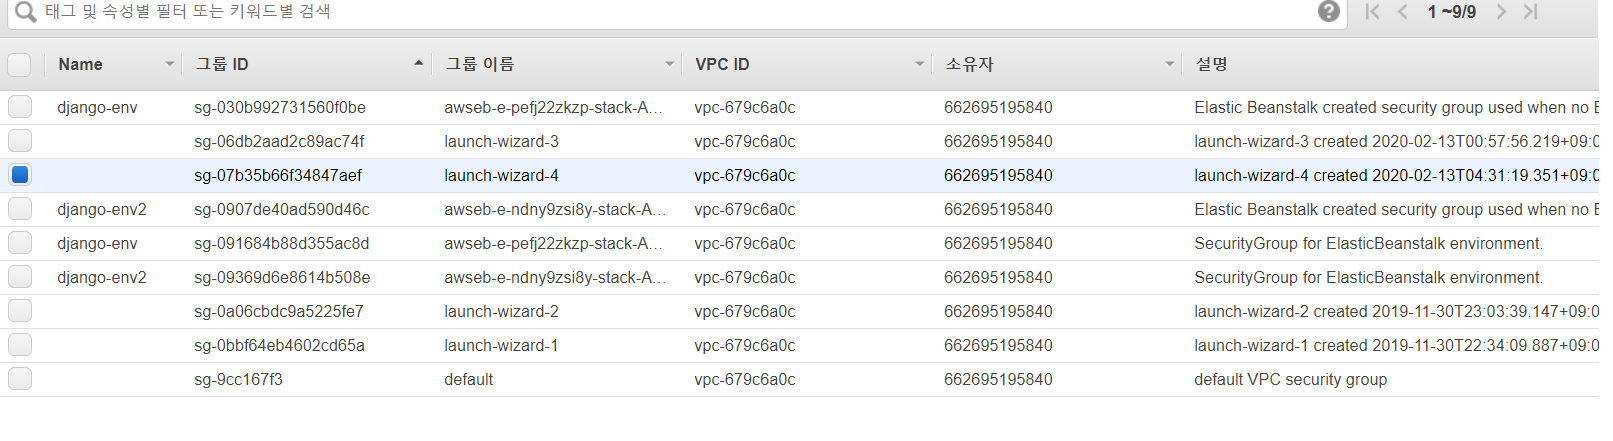
Task: Go to the previous page of results
Action: pyautogui.click(x=1403, y=12)
